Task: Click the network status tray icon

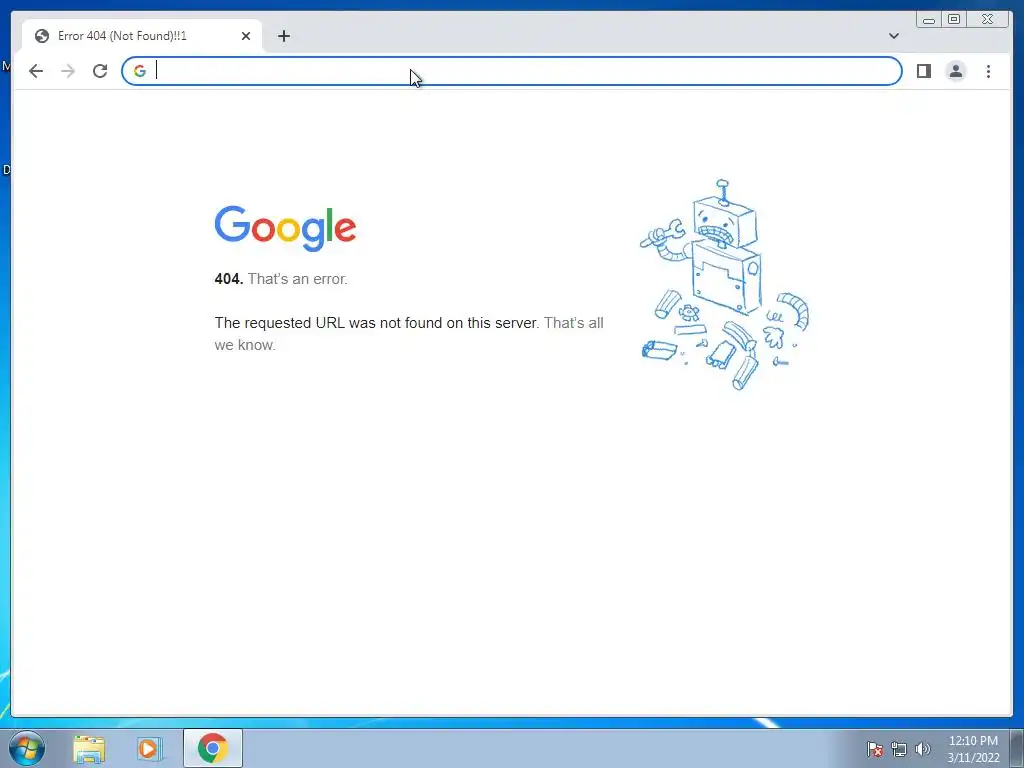Action: (899, 749)
